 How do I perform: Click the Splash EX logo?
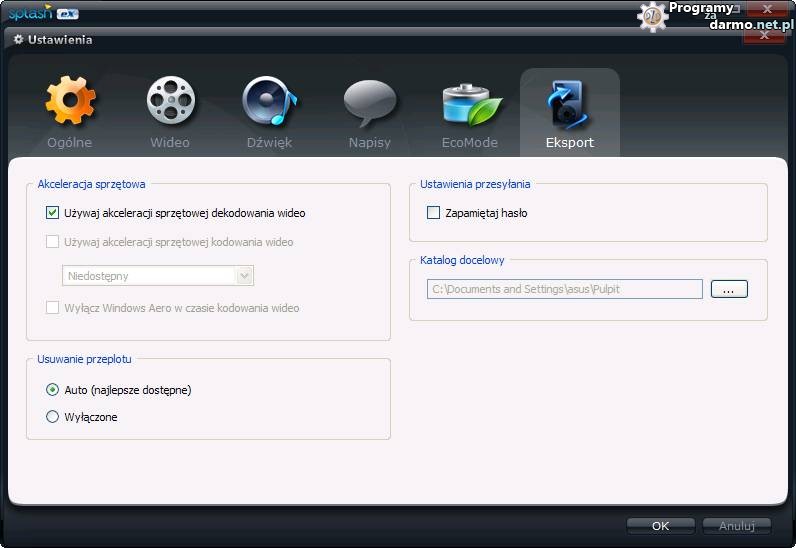click(x=44, y=12)
